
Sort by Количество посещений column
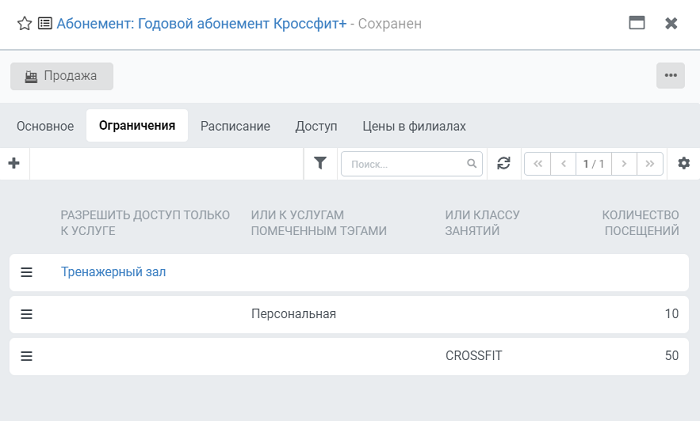tap(640, 223)
